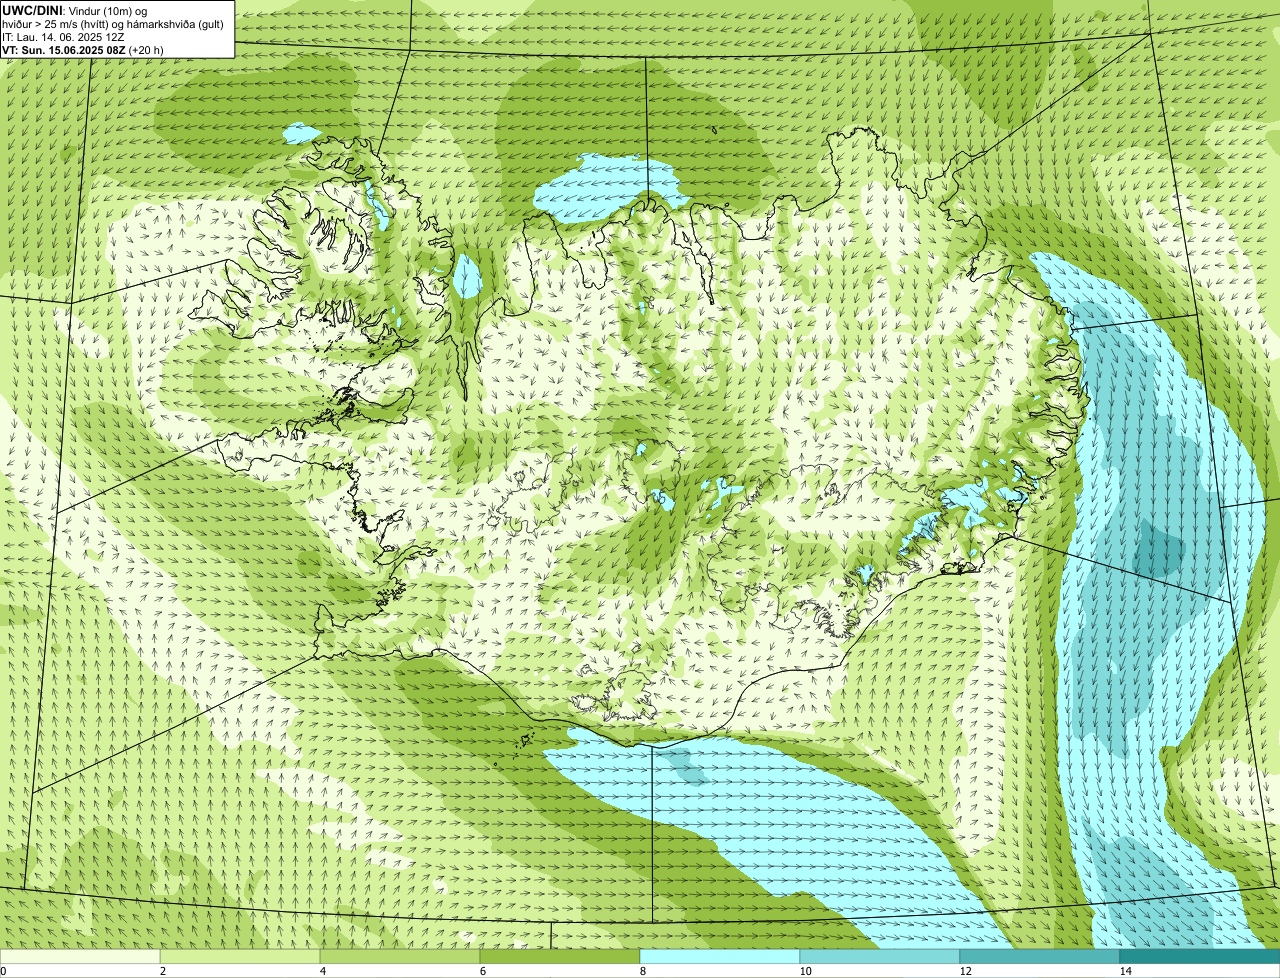
Task: Click the legend scale label "12"
Action: pos(965,971)
